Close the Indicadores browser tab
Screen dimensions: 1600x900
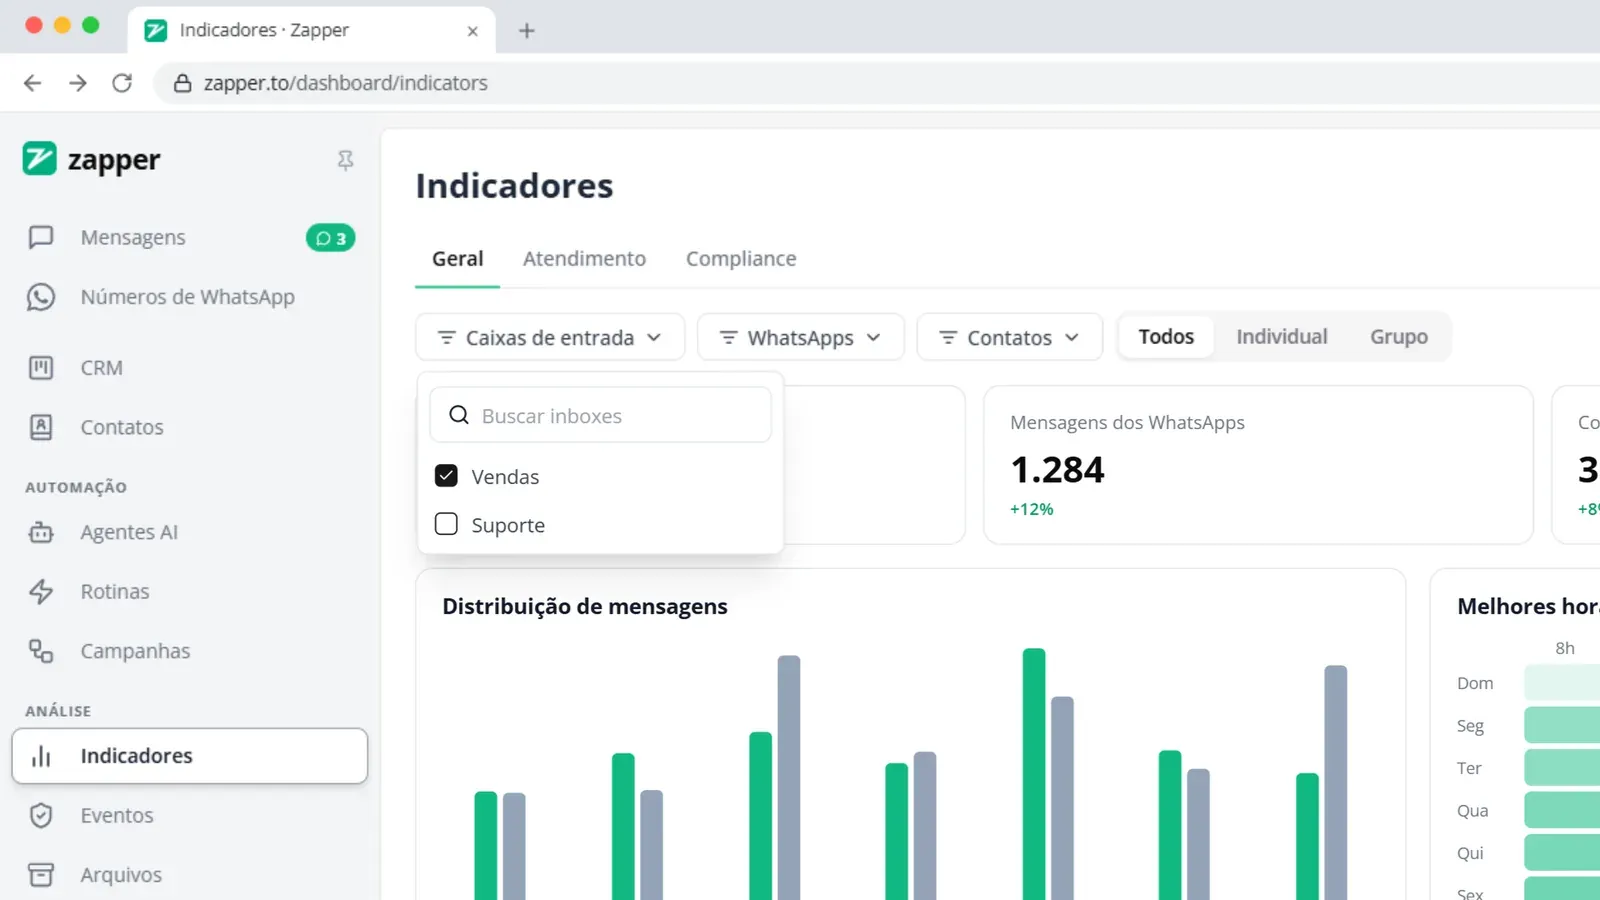click(473, 31)
